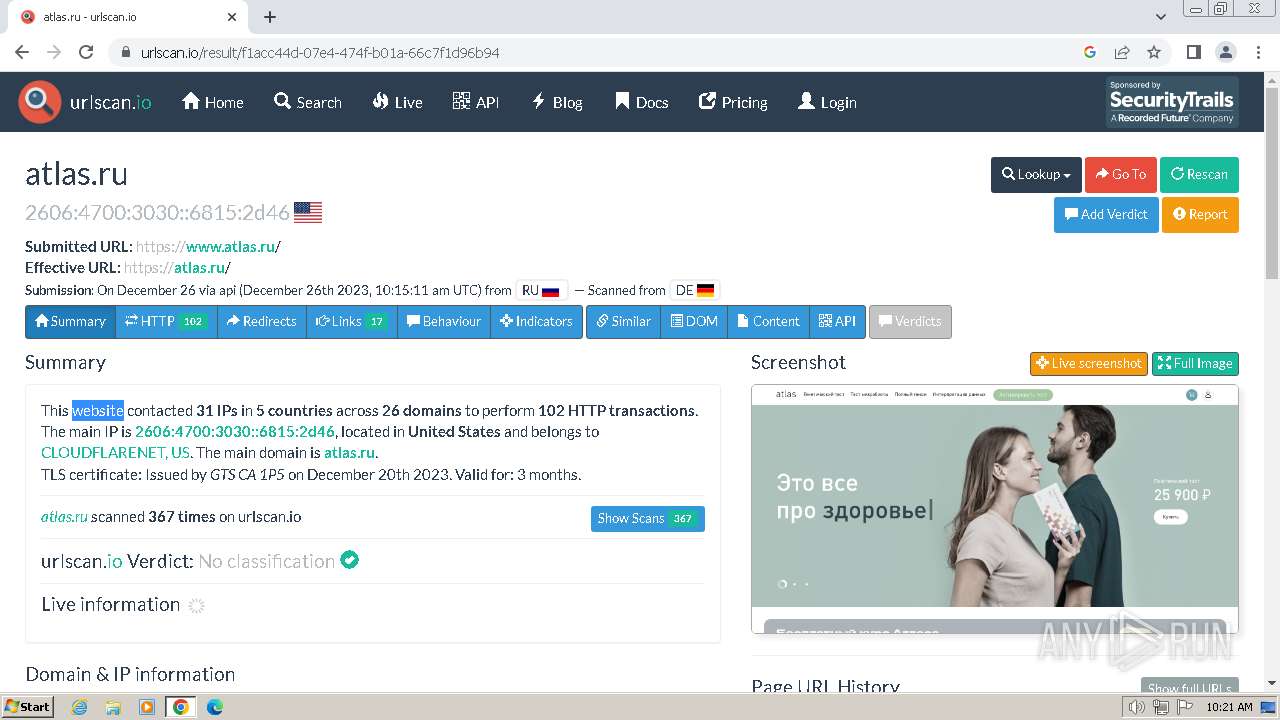Open the DOM tab
This screenshot has height=720, width=1280.
pos(694,321)
